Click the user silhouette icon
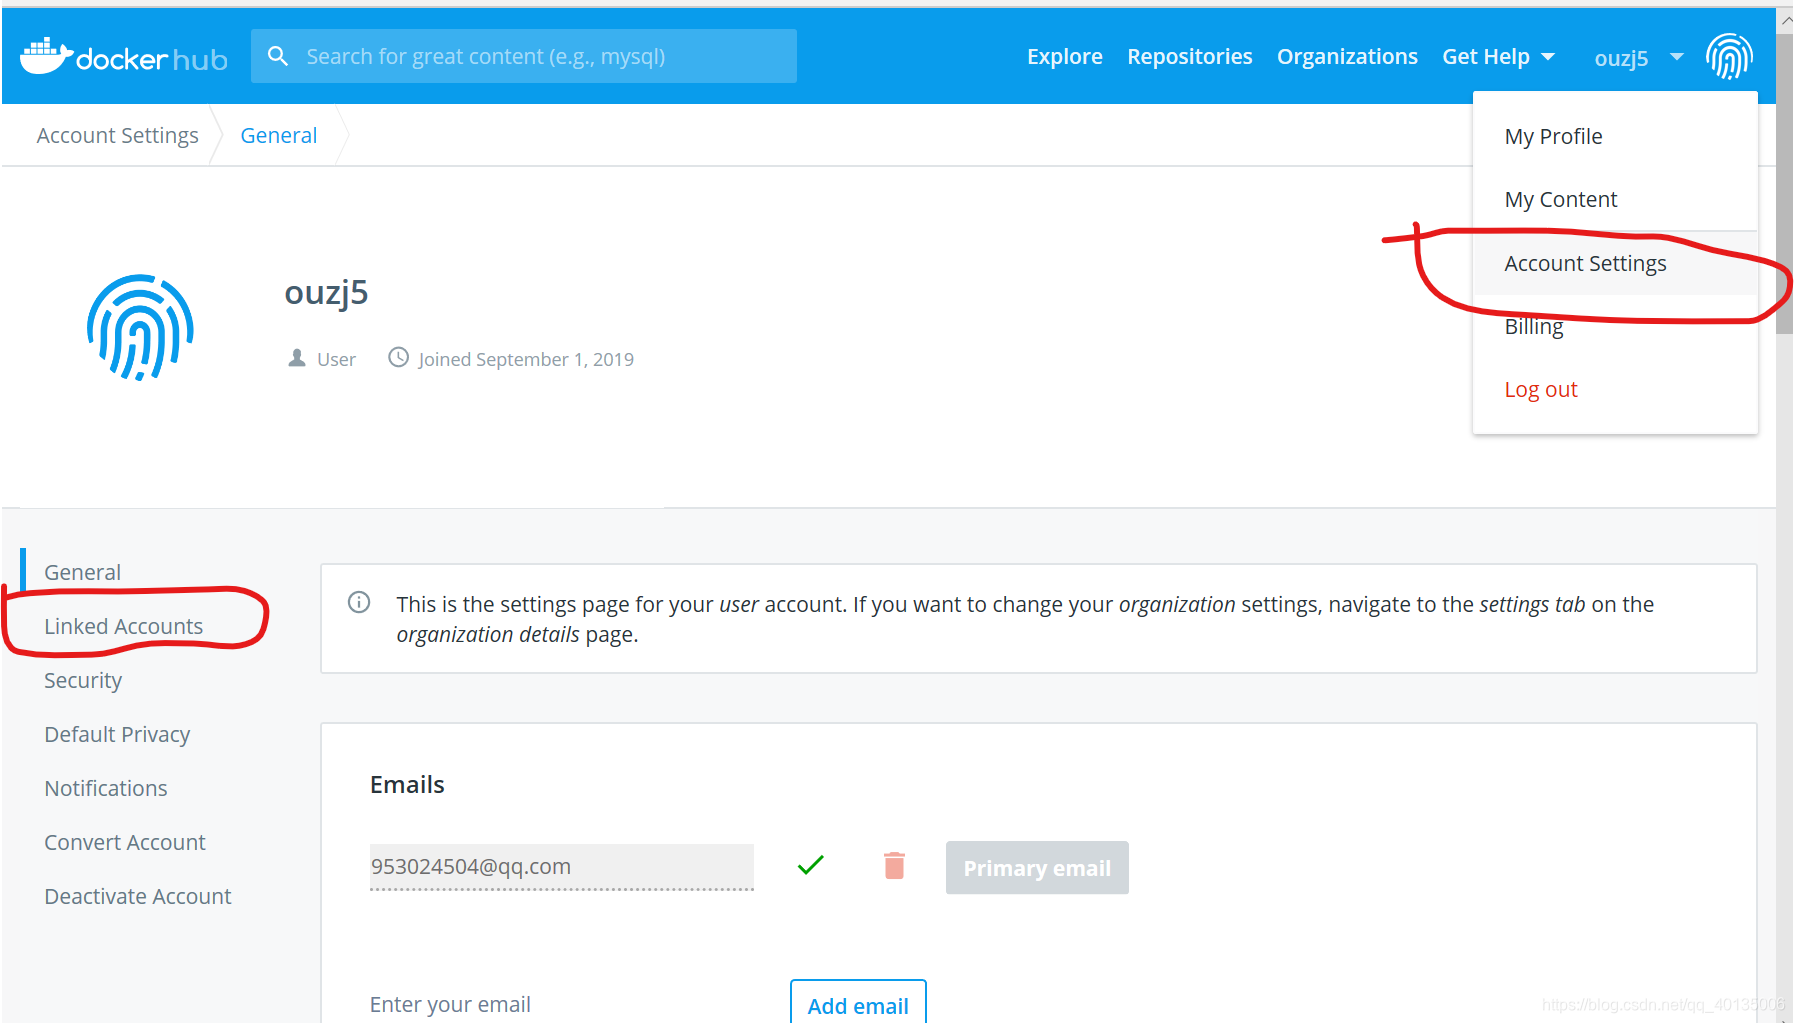The width and height of the screenshot is (1795, 1023). tap(297, 358)
